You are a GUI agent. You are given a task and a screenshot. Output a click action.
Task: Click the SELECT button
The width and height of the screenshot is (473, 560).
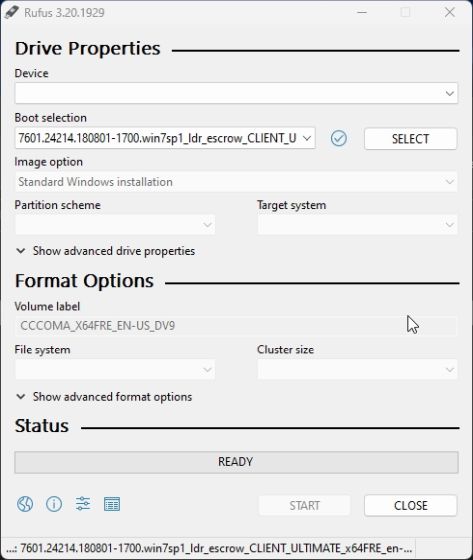pos(410,139)
